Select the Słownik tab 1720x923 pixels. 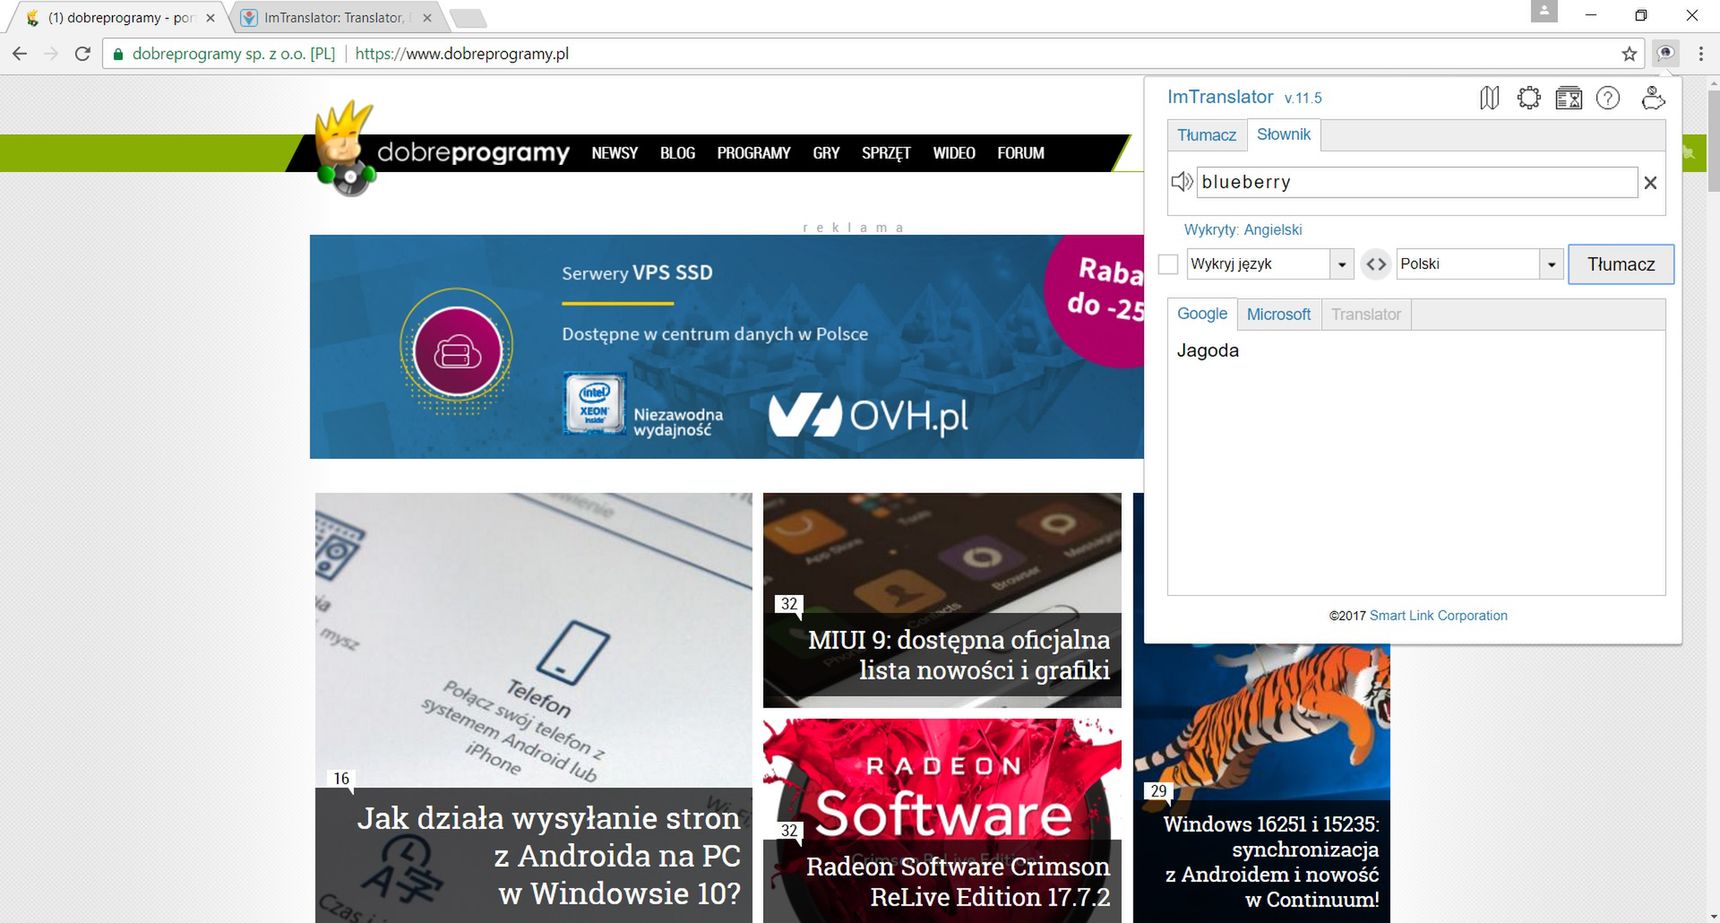point(1284,134)
